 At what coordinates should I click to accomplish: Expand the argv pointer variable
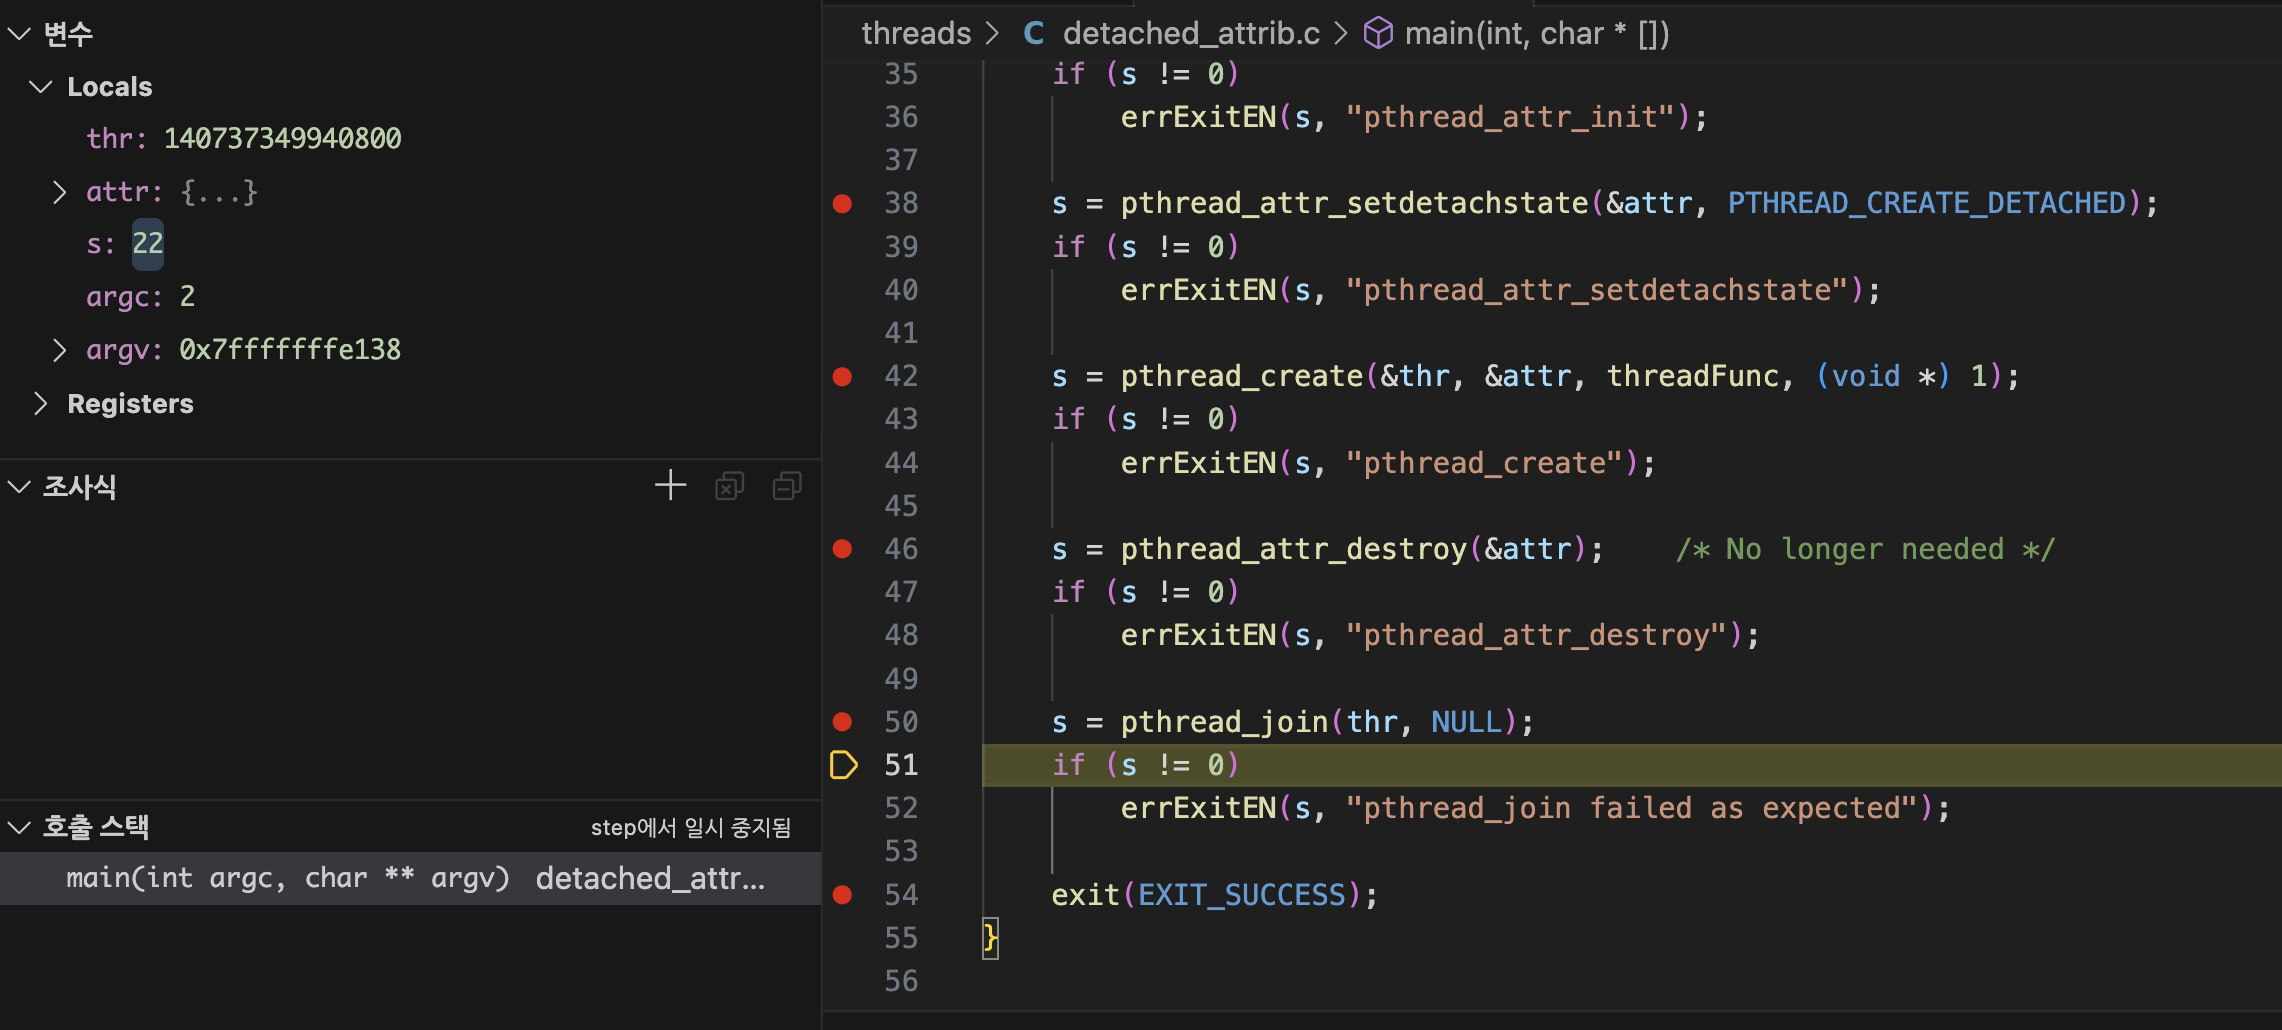click(x=59, y=350)
